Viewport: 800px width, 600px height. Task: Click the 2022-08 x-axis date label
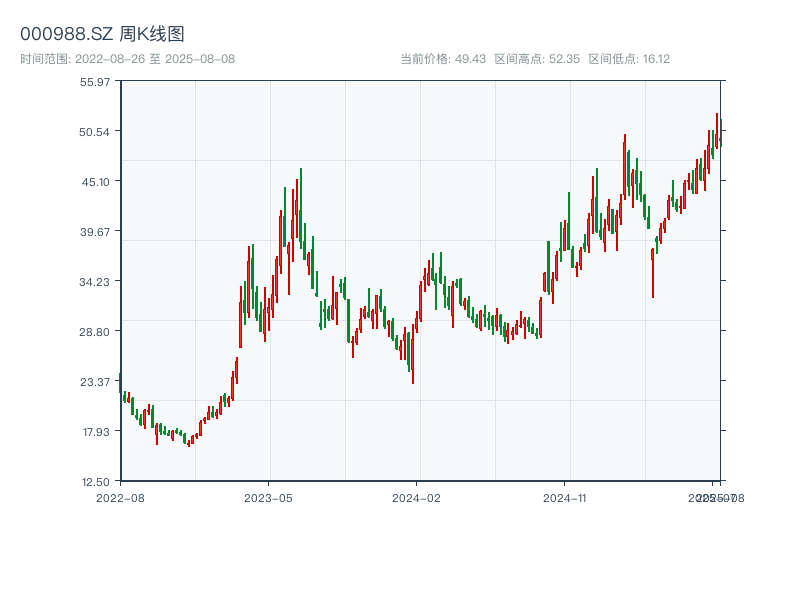[120, 497]
